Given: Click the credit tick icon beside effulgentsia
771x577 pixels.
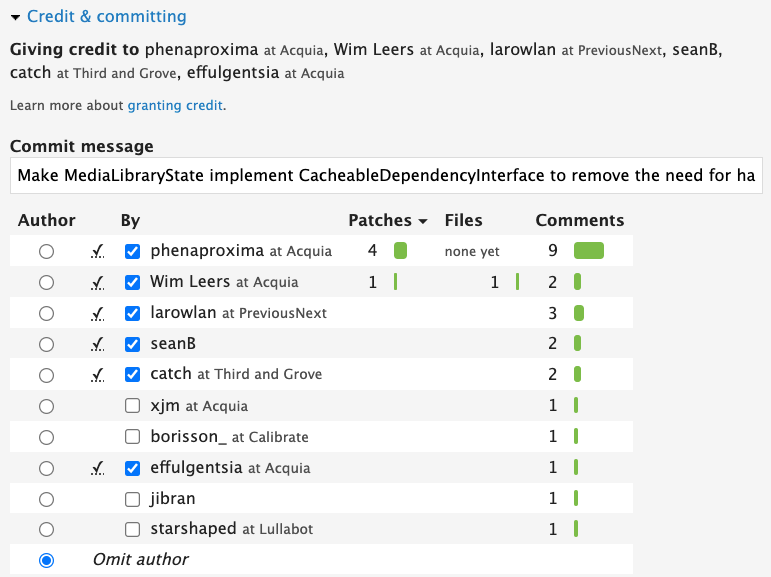Looking at the screenshot, I should (97, 468).
